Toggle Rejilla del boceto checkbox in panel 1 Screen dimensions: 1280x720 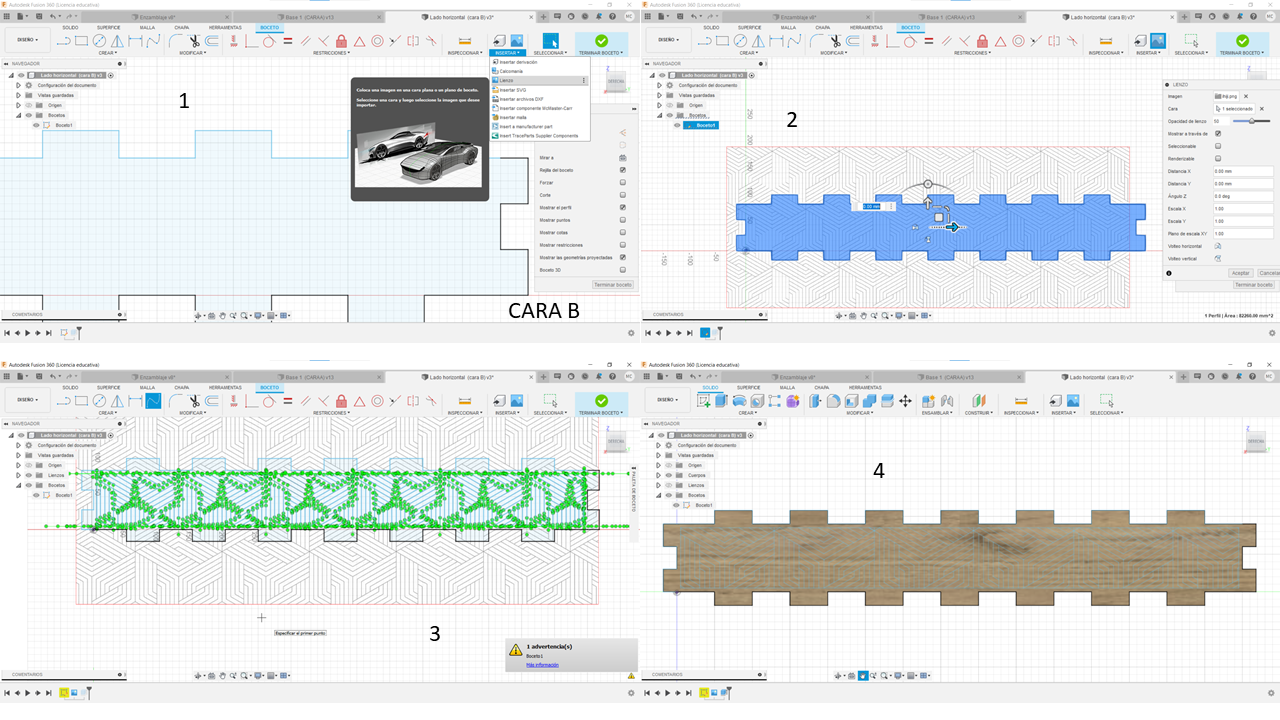[x=622, y=170]
